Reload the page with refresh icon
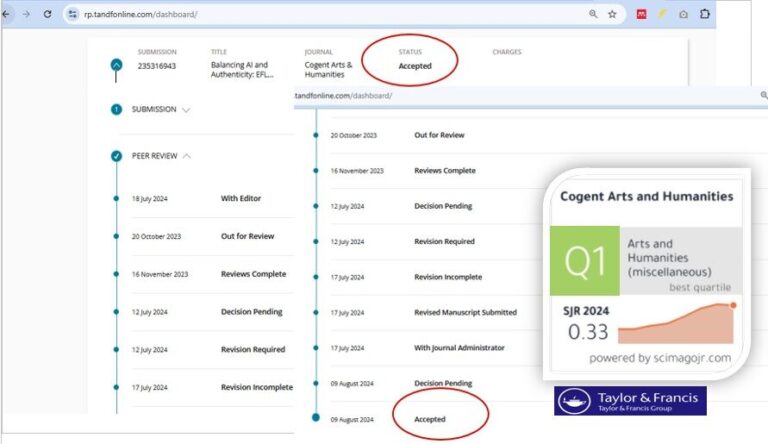The height and width of the screenshot is (444, 768). point(47,14)
